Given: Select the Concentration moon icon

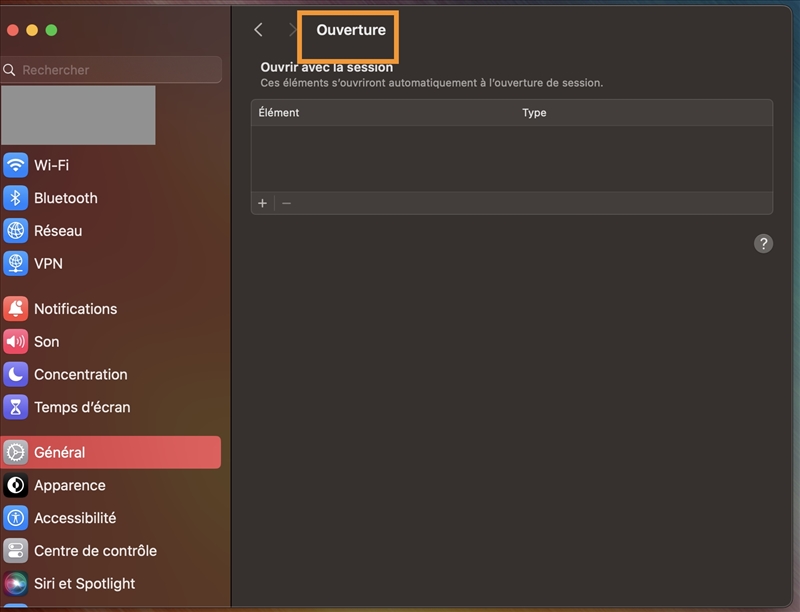Looking at the screenshot, I should coord(16,374).
